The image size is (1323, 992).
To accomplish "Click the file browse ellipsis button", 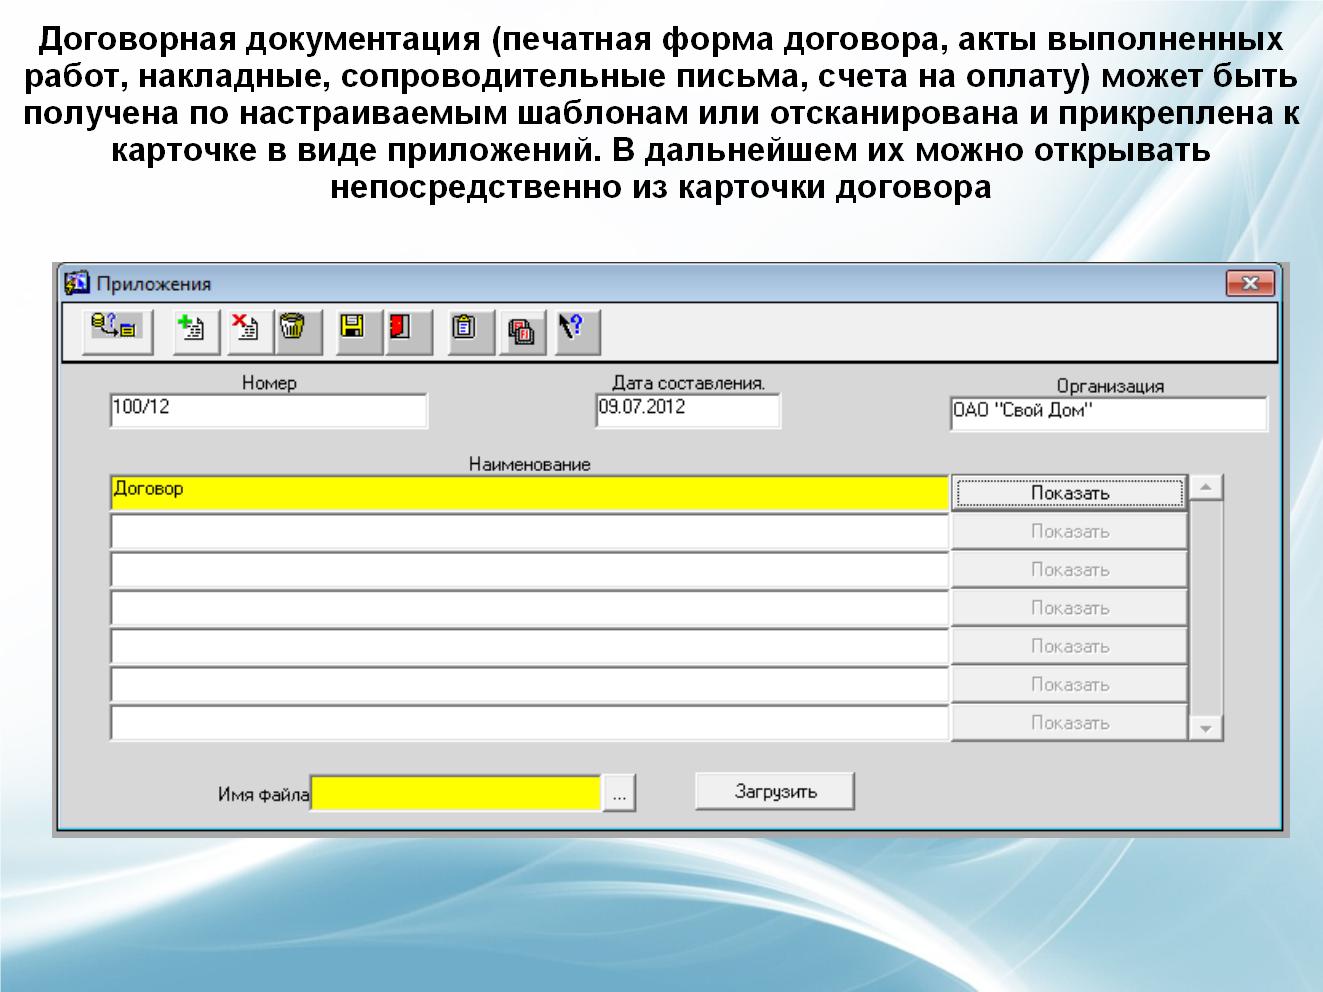I will tap(619, 794).
